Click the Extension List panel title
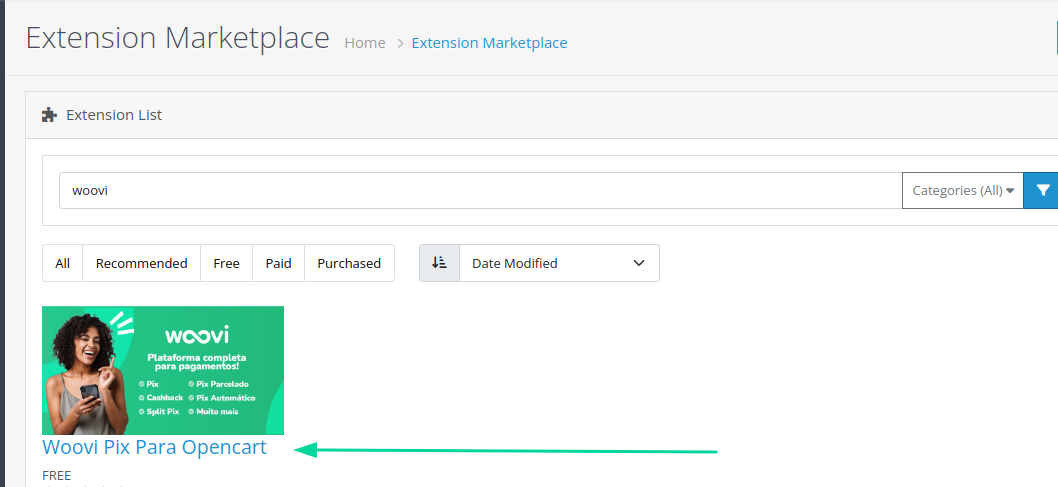This screenshot has width=1058, height=487. click(x=114, y=115)
